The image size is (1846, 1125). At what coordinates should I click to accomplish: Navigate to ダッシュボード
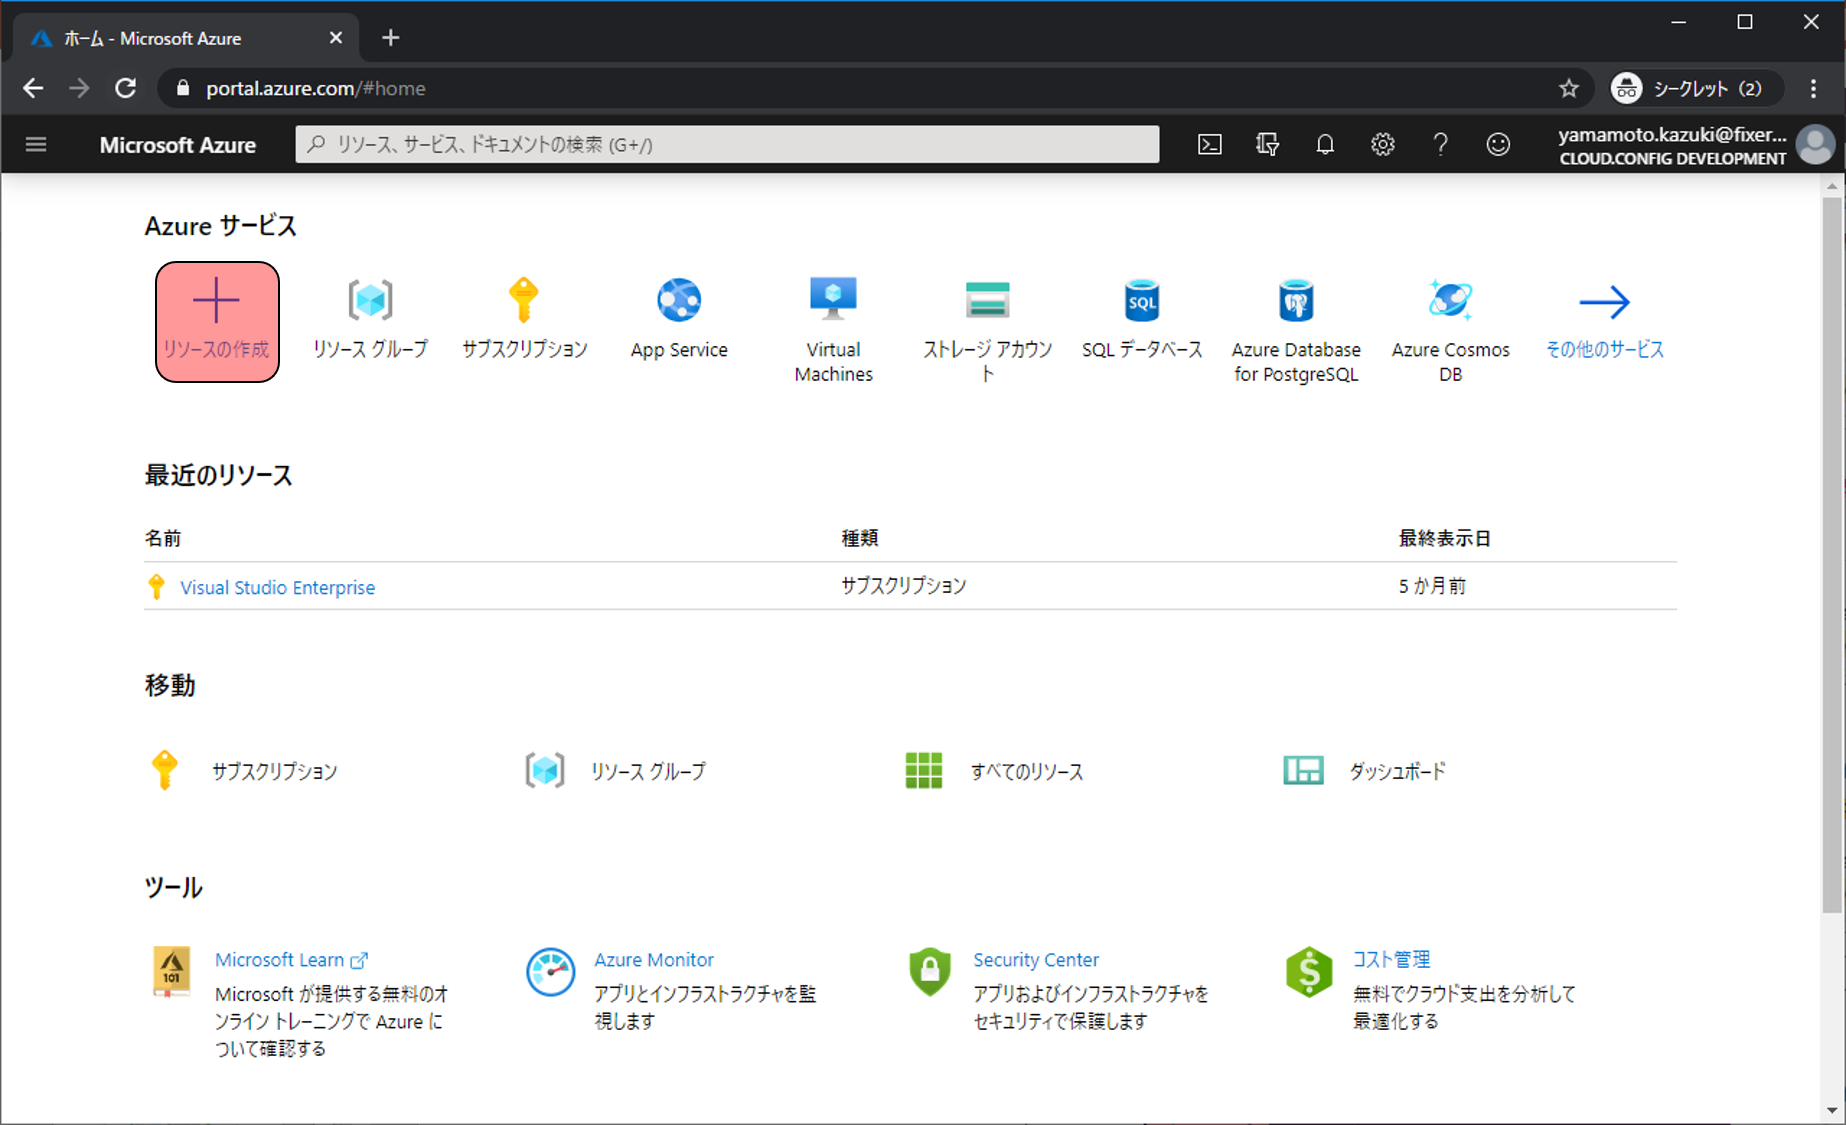click(x=1397, y=772)
